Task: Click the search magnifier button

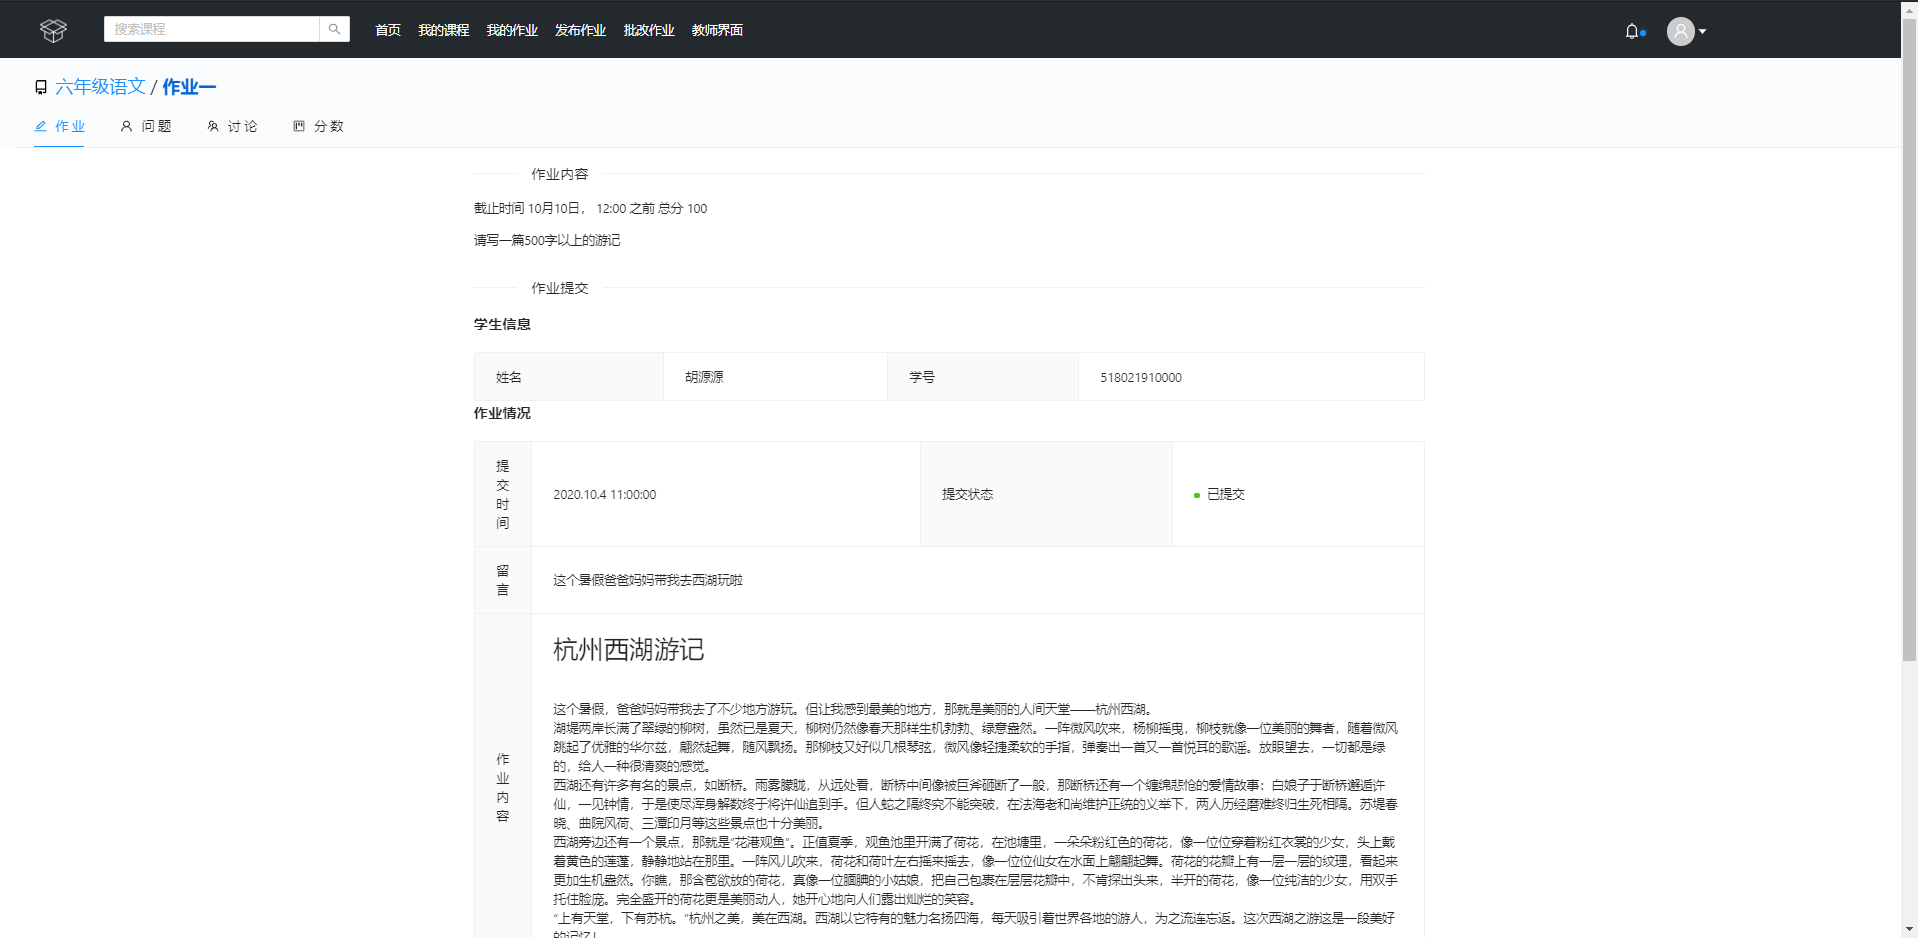Action: (335, 29)
